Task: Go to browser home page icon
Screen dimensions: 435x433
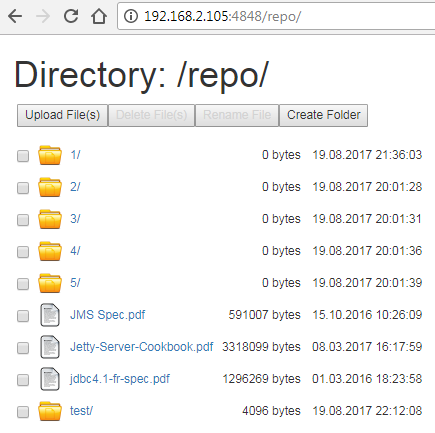Action: click(x=99, y=16)
